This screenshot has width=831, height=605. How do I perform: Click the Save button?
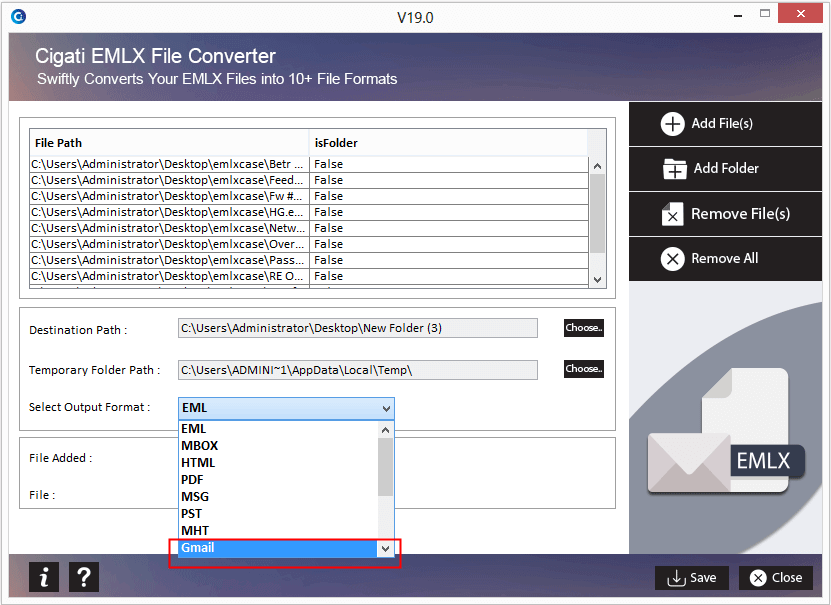click(x=692, y=577)
